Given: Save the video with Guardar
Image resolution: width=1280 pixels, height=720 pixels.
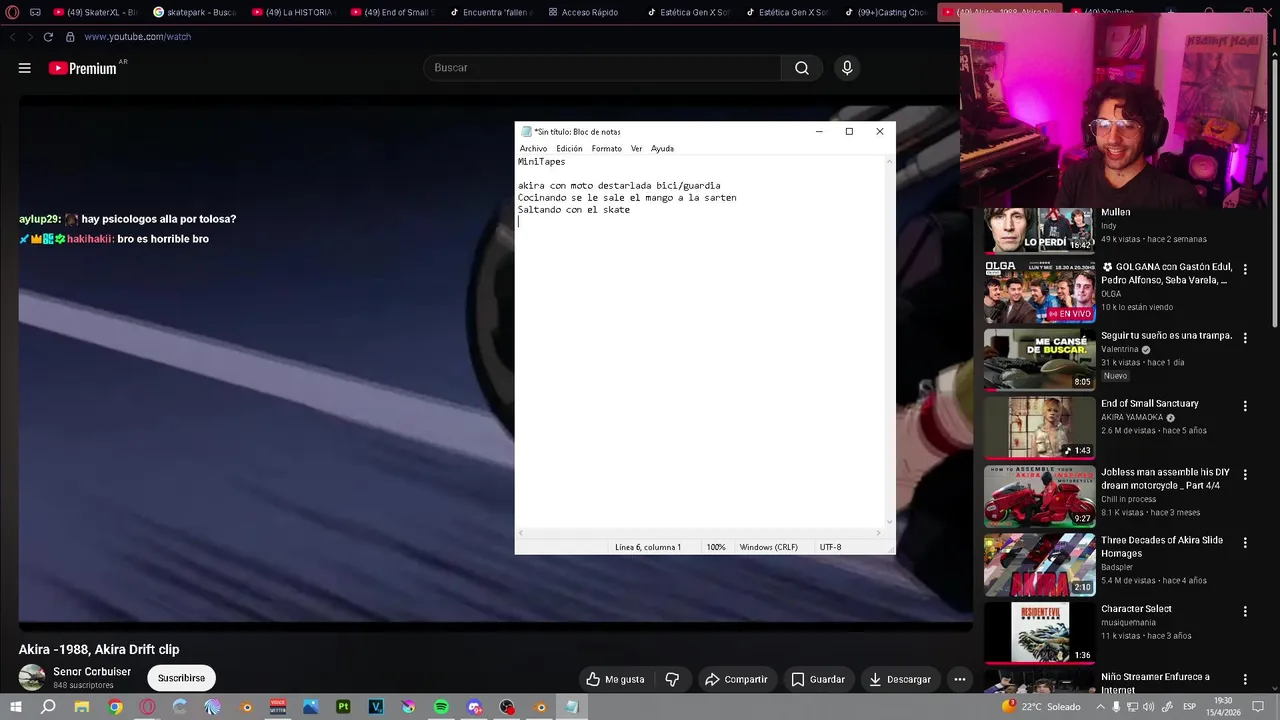Looking at the screenshot, I should [x=818, y=679].
